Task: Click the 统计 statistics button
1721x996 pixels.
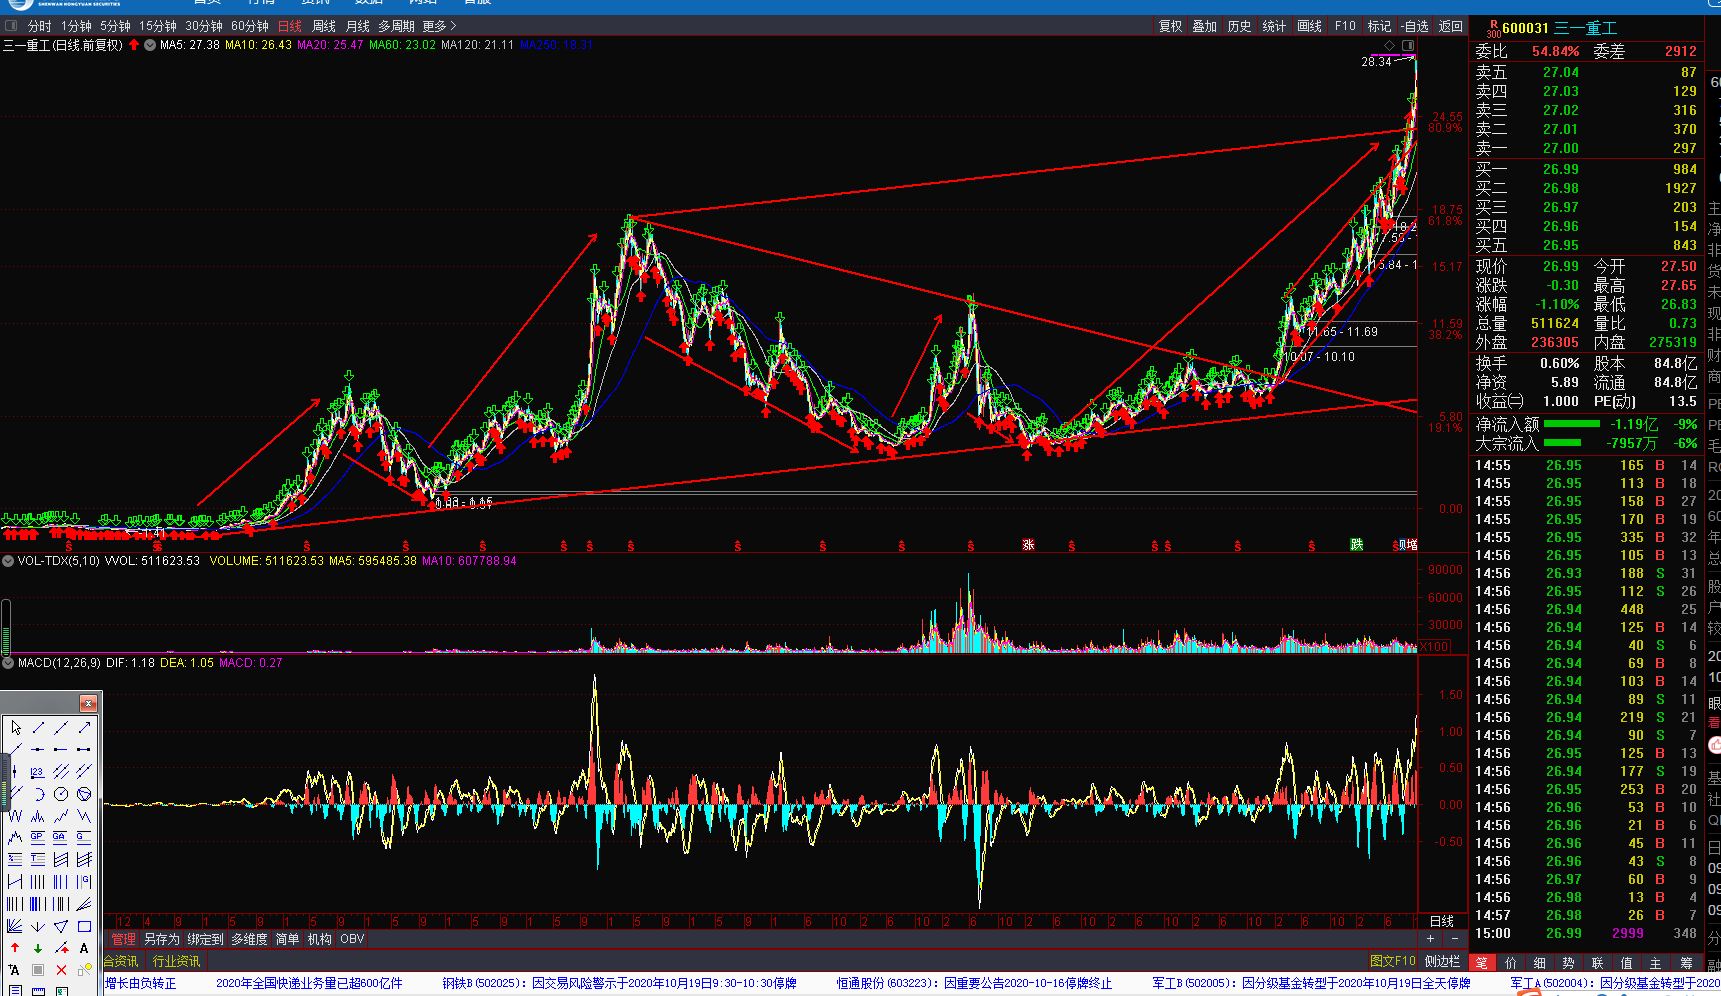Action: (1274, 26)
